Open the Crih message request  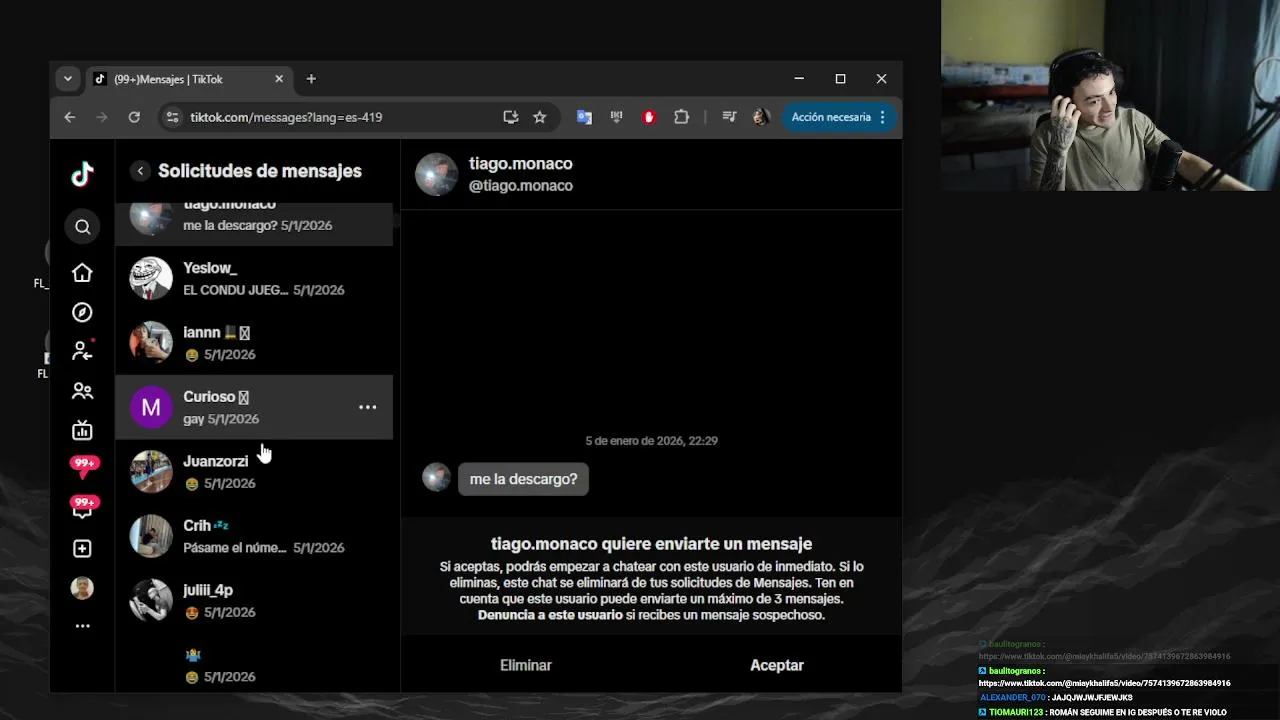click(x=254, y=536)
